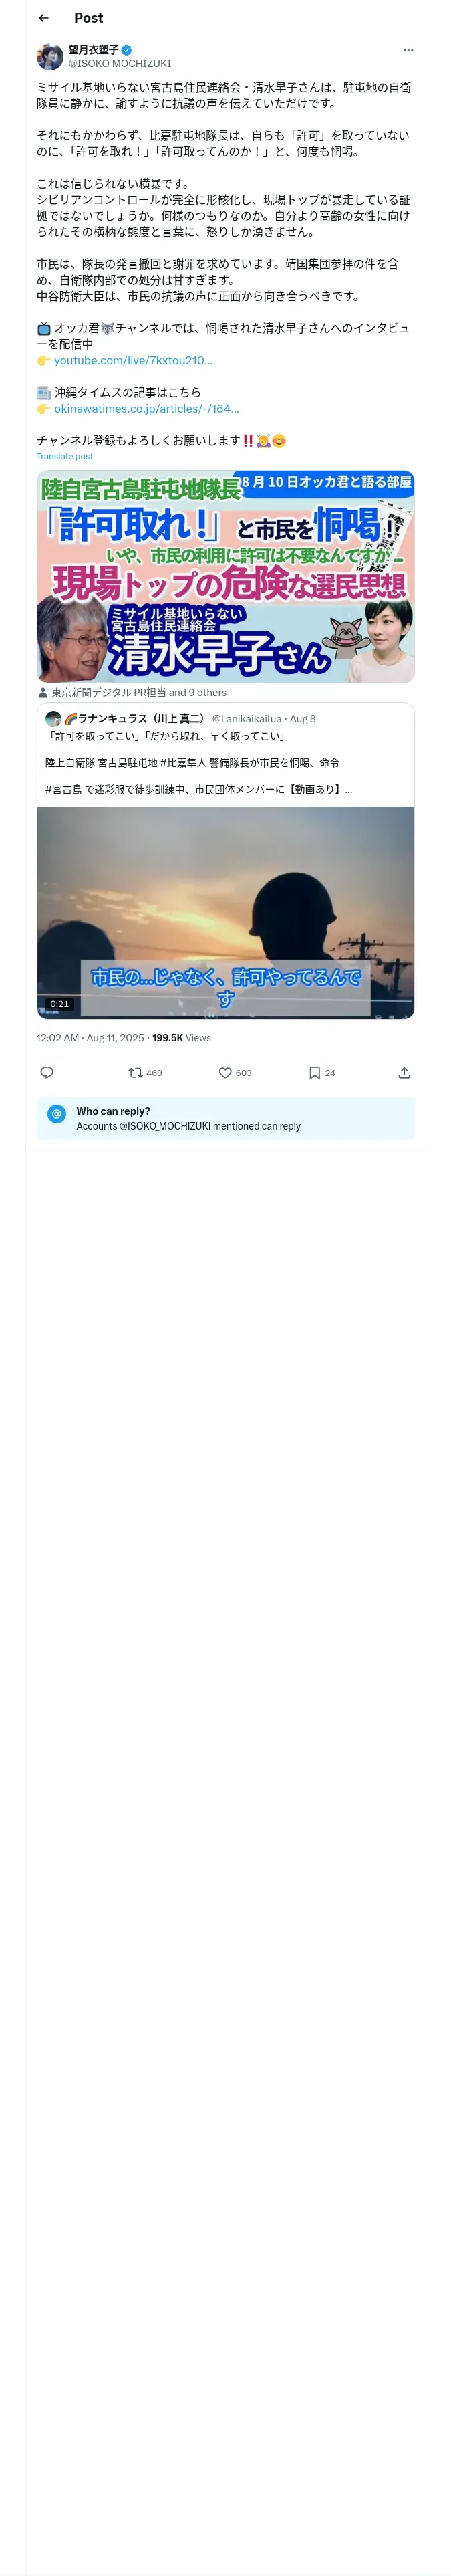Click the @ISOKO_MOCHIZUKI handle under the name

(119, 63)
